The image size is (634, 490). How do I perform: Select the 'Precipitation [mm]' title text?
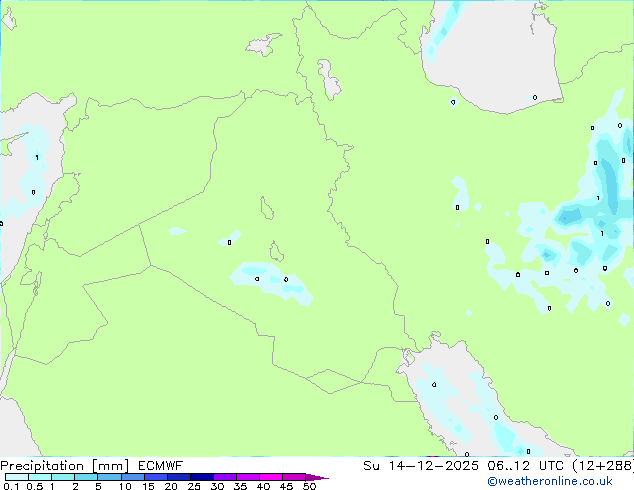coord(64,466)
